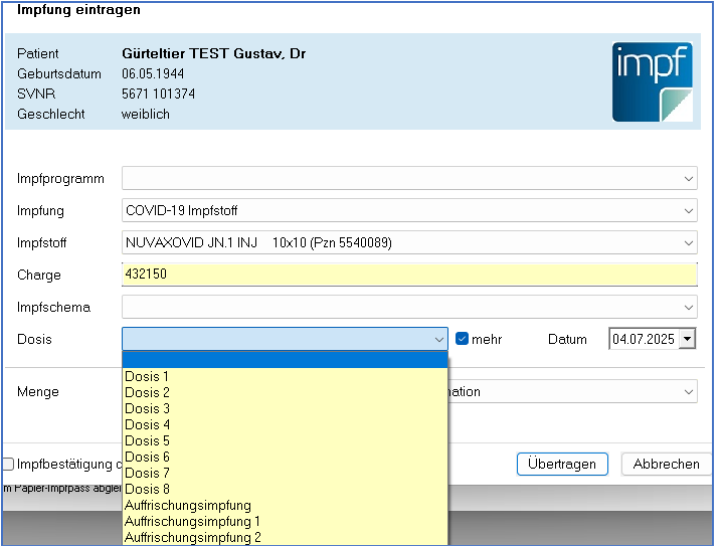This screenshot has width=714, height=546.
Task: Expand the Impfschema dropdown
Action: pos(689,307)
